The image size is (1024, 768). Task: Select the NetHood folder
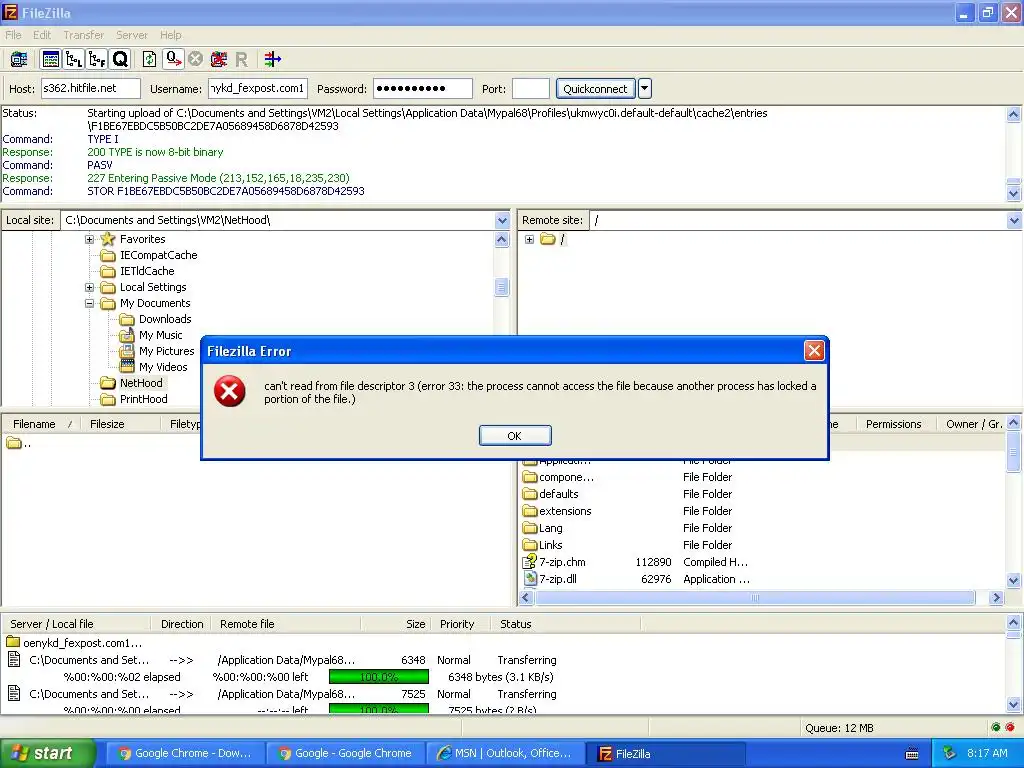click(140, 383)
